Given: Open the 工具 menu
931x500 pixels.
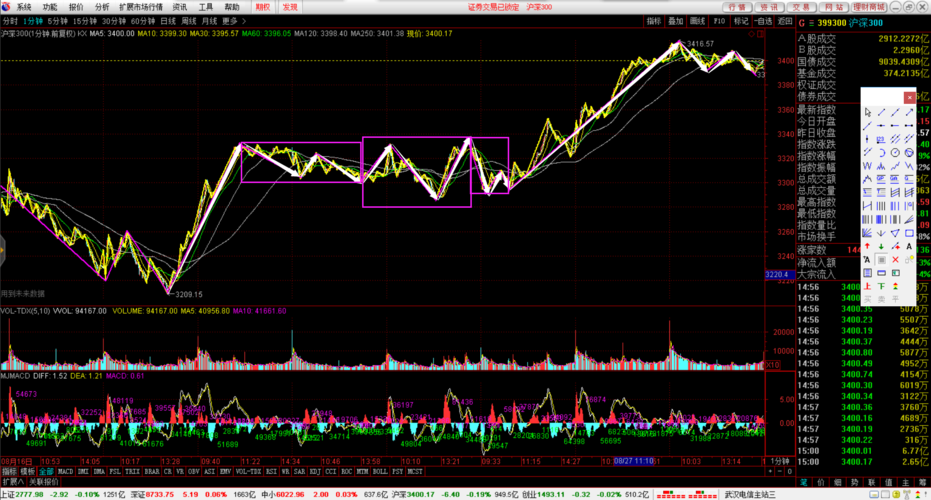Looking at the screenshot, I should coord(205,6).
